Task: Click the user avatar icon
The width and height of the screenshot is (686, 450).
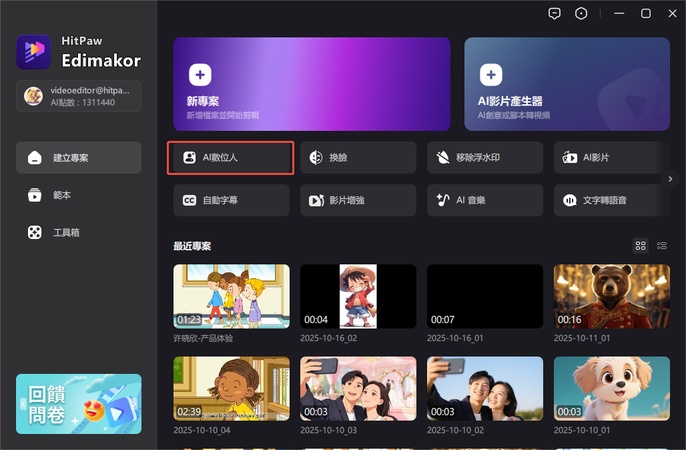Action: (33, 96)
